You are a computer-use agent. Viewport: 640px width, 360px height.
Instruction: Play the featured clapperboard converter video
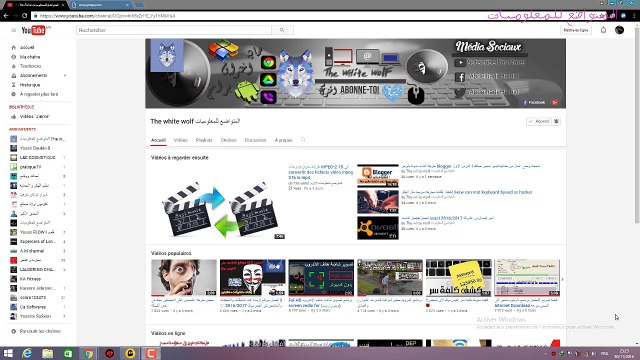click(x=219, y=202)
